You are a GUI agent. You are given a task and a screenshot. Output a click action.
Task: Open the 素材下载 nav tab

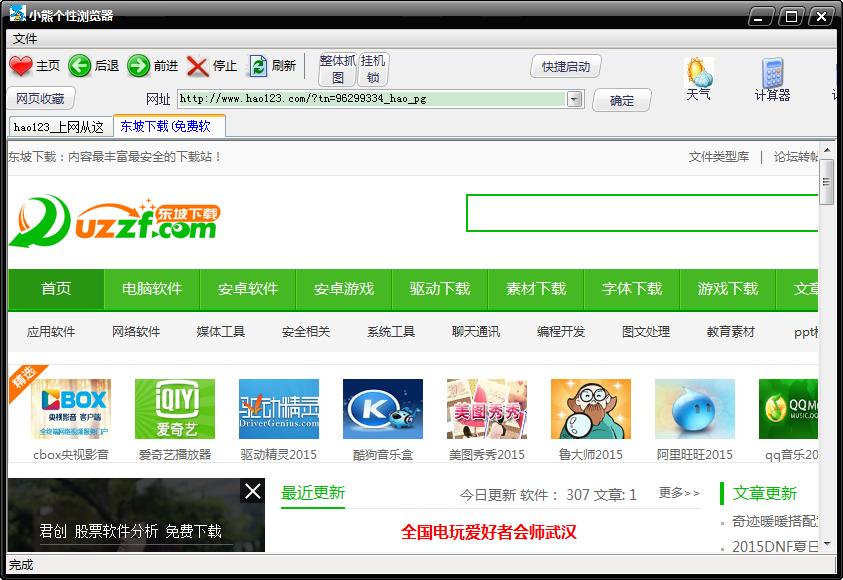536,289
